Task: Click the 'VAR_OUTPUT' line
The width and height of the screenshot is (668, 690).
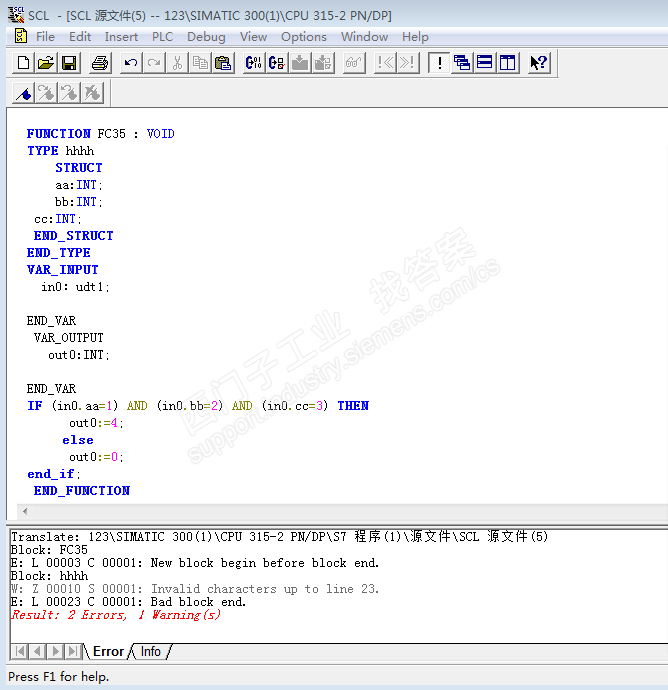Action: click(x=69, y=338)
